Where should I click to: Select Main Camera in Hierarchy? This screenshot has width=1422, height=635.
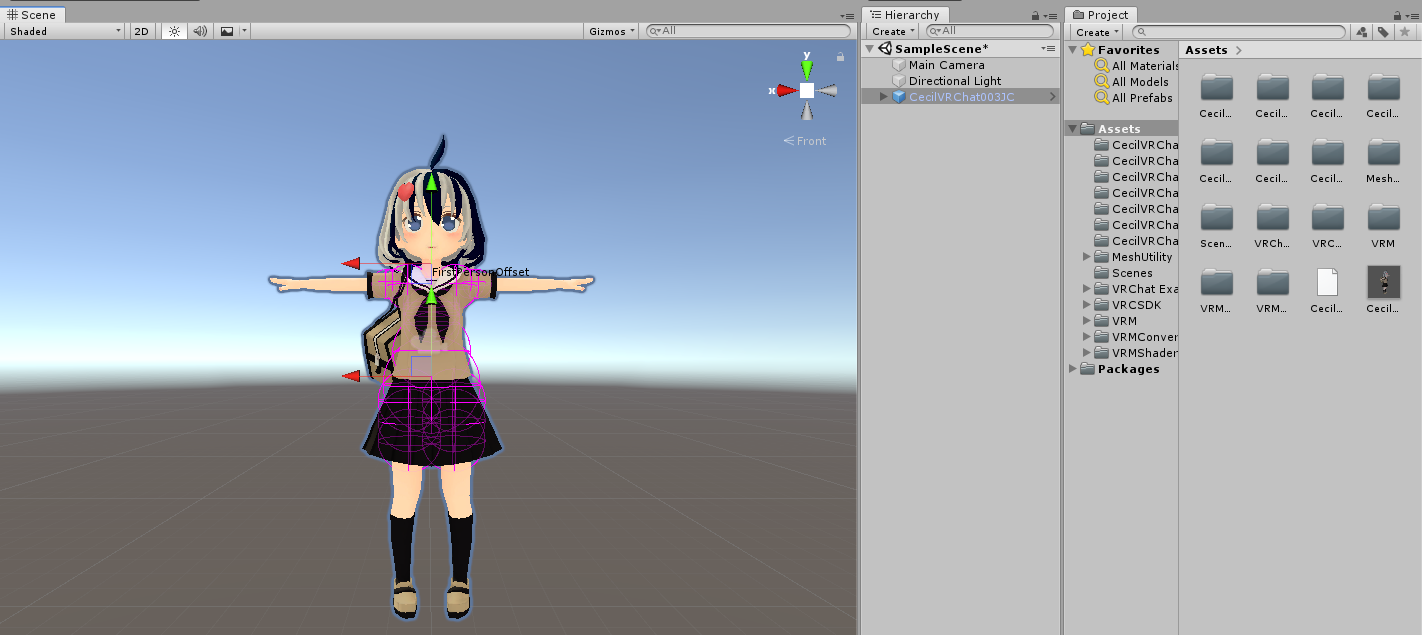946,65
